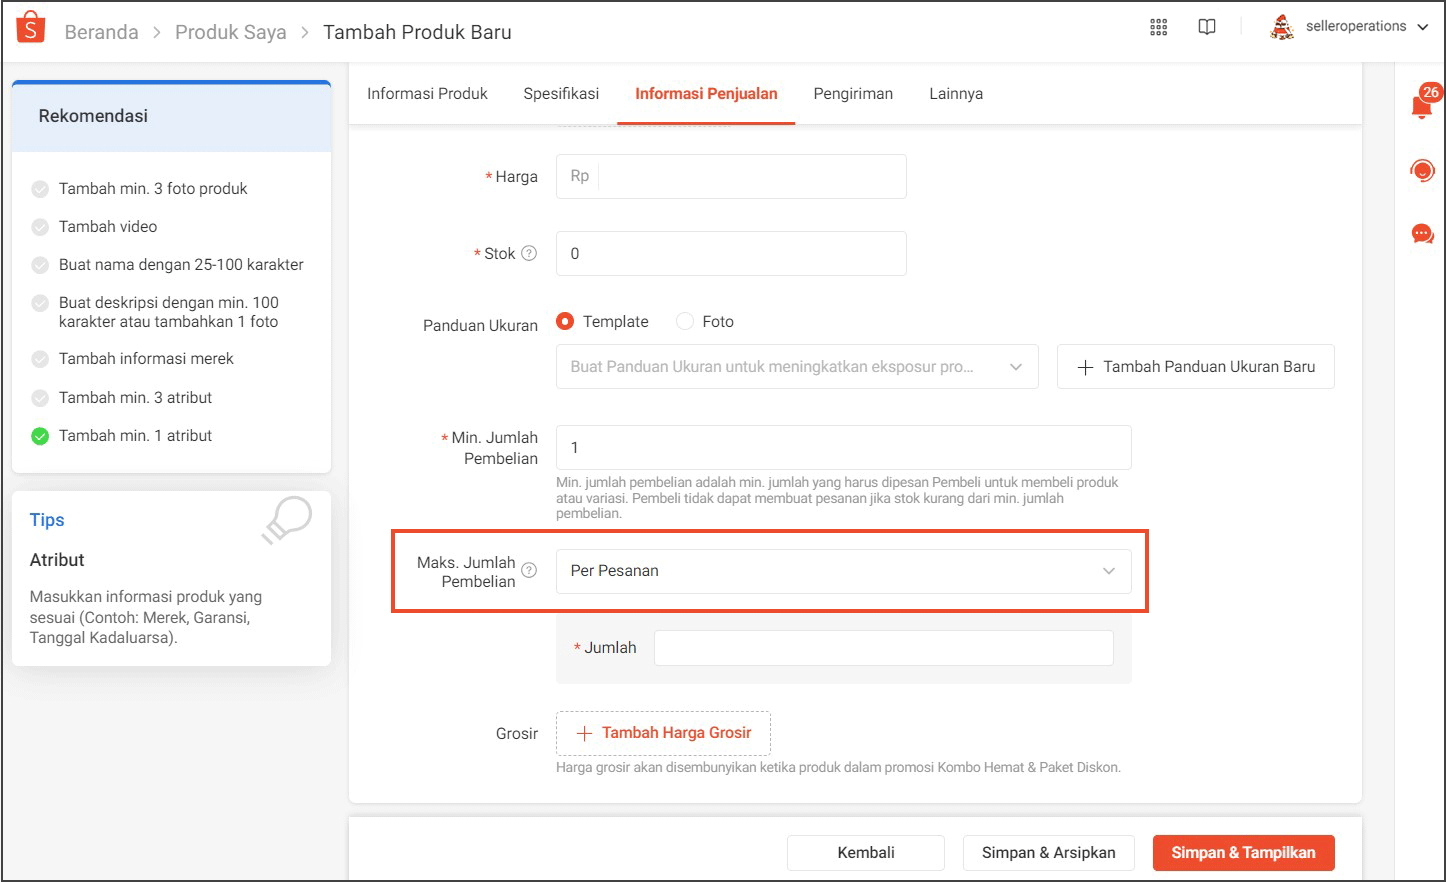Open the apps grid icon in top bar

(x=1158, y=27)
